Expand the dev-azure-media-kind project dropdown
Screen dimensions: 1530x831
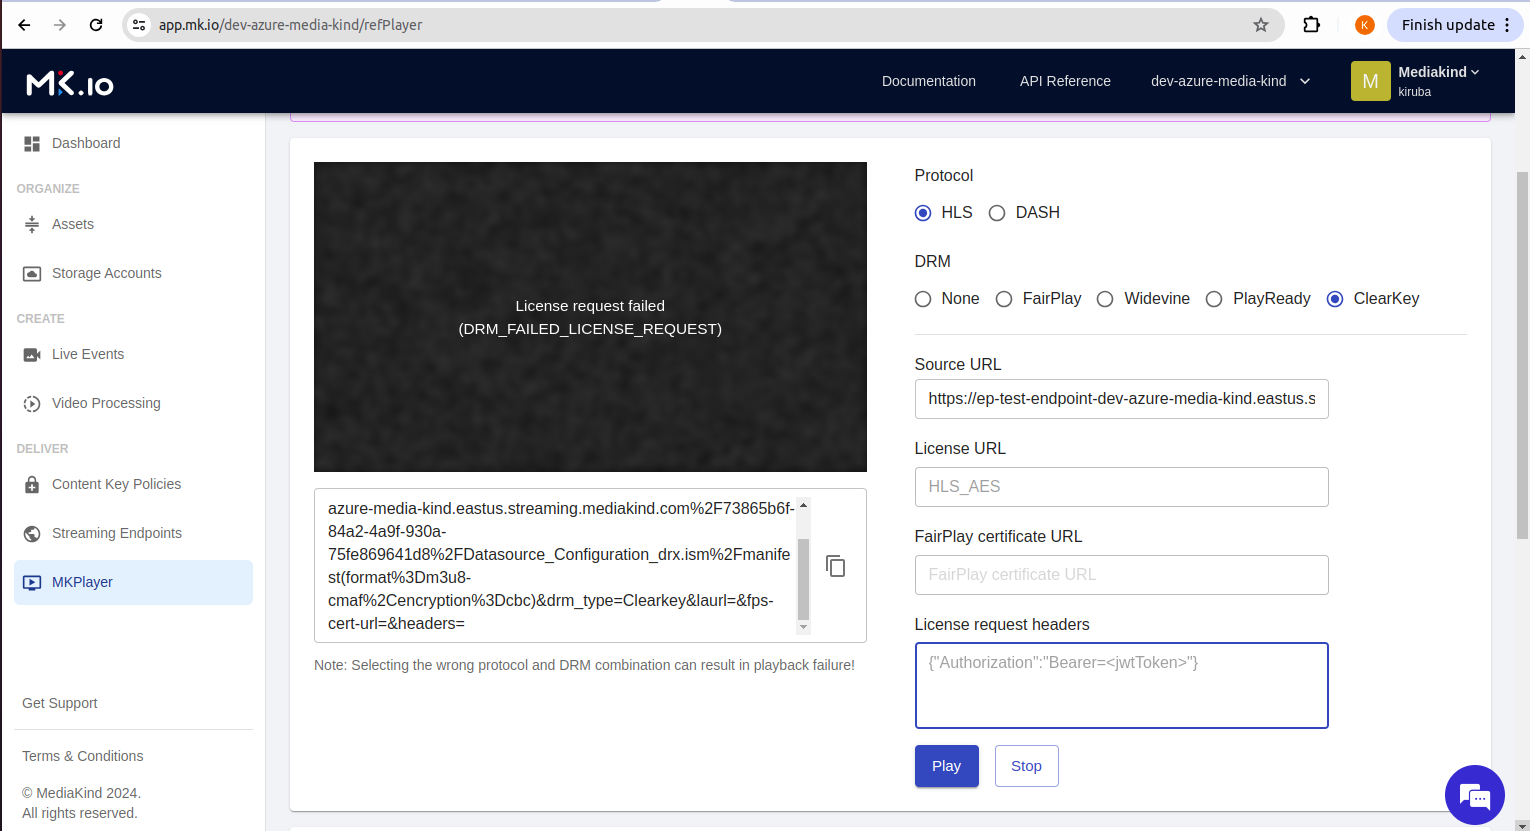coord(1230,81)
